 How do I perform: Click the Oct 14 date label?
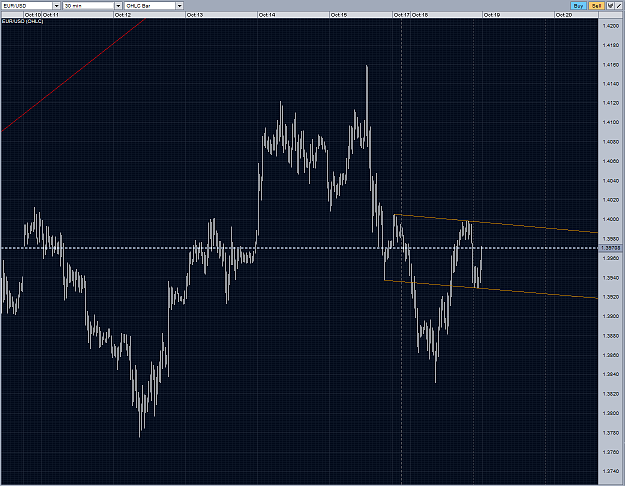coord(267,15)
